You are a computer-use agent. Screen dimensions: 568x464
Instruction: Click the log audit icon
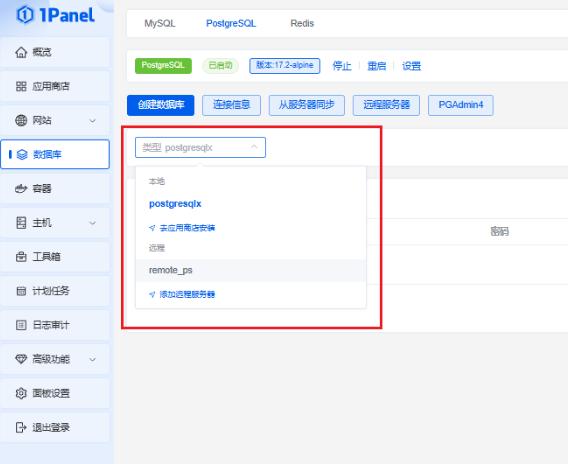point(21,325)
